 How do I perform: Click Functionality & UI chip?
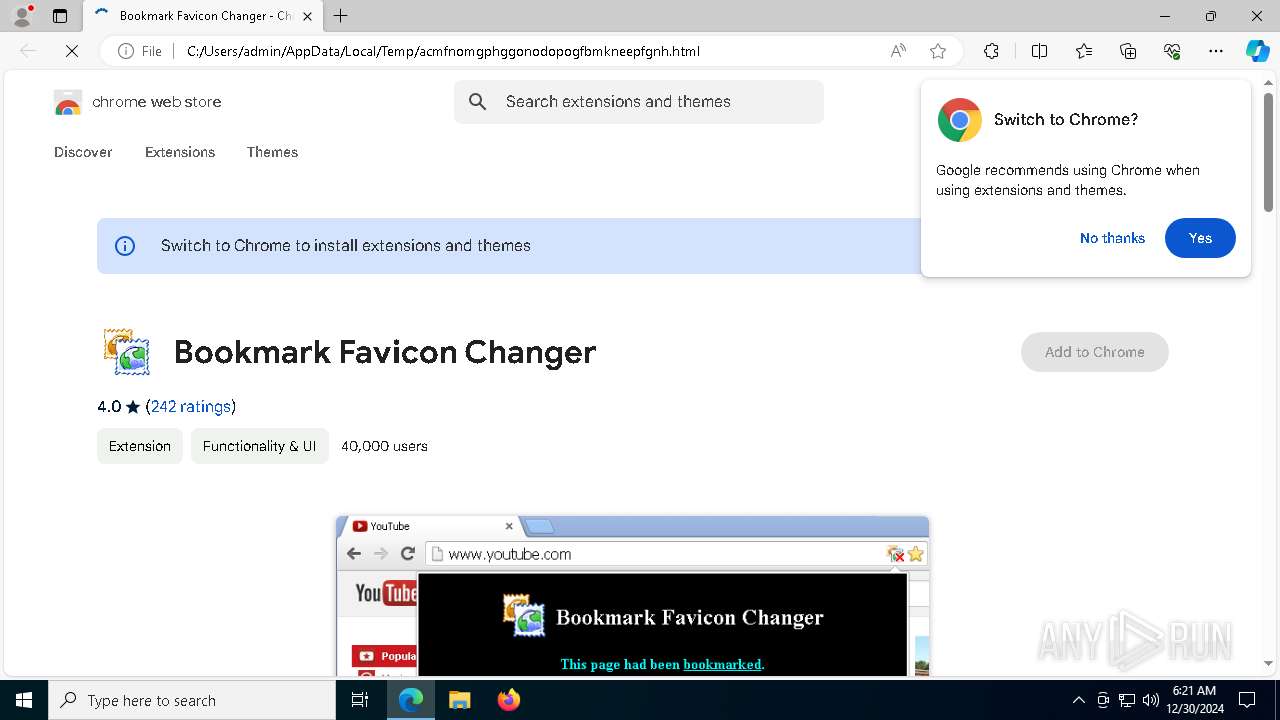click(259, 446)
